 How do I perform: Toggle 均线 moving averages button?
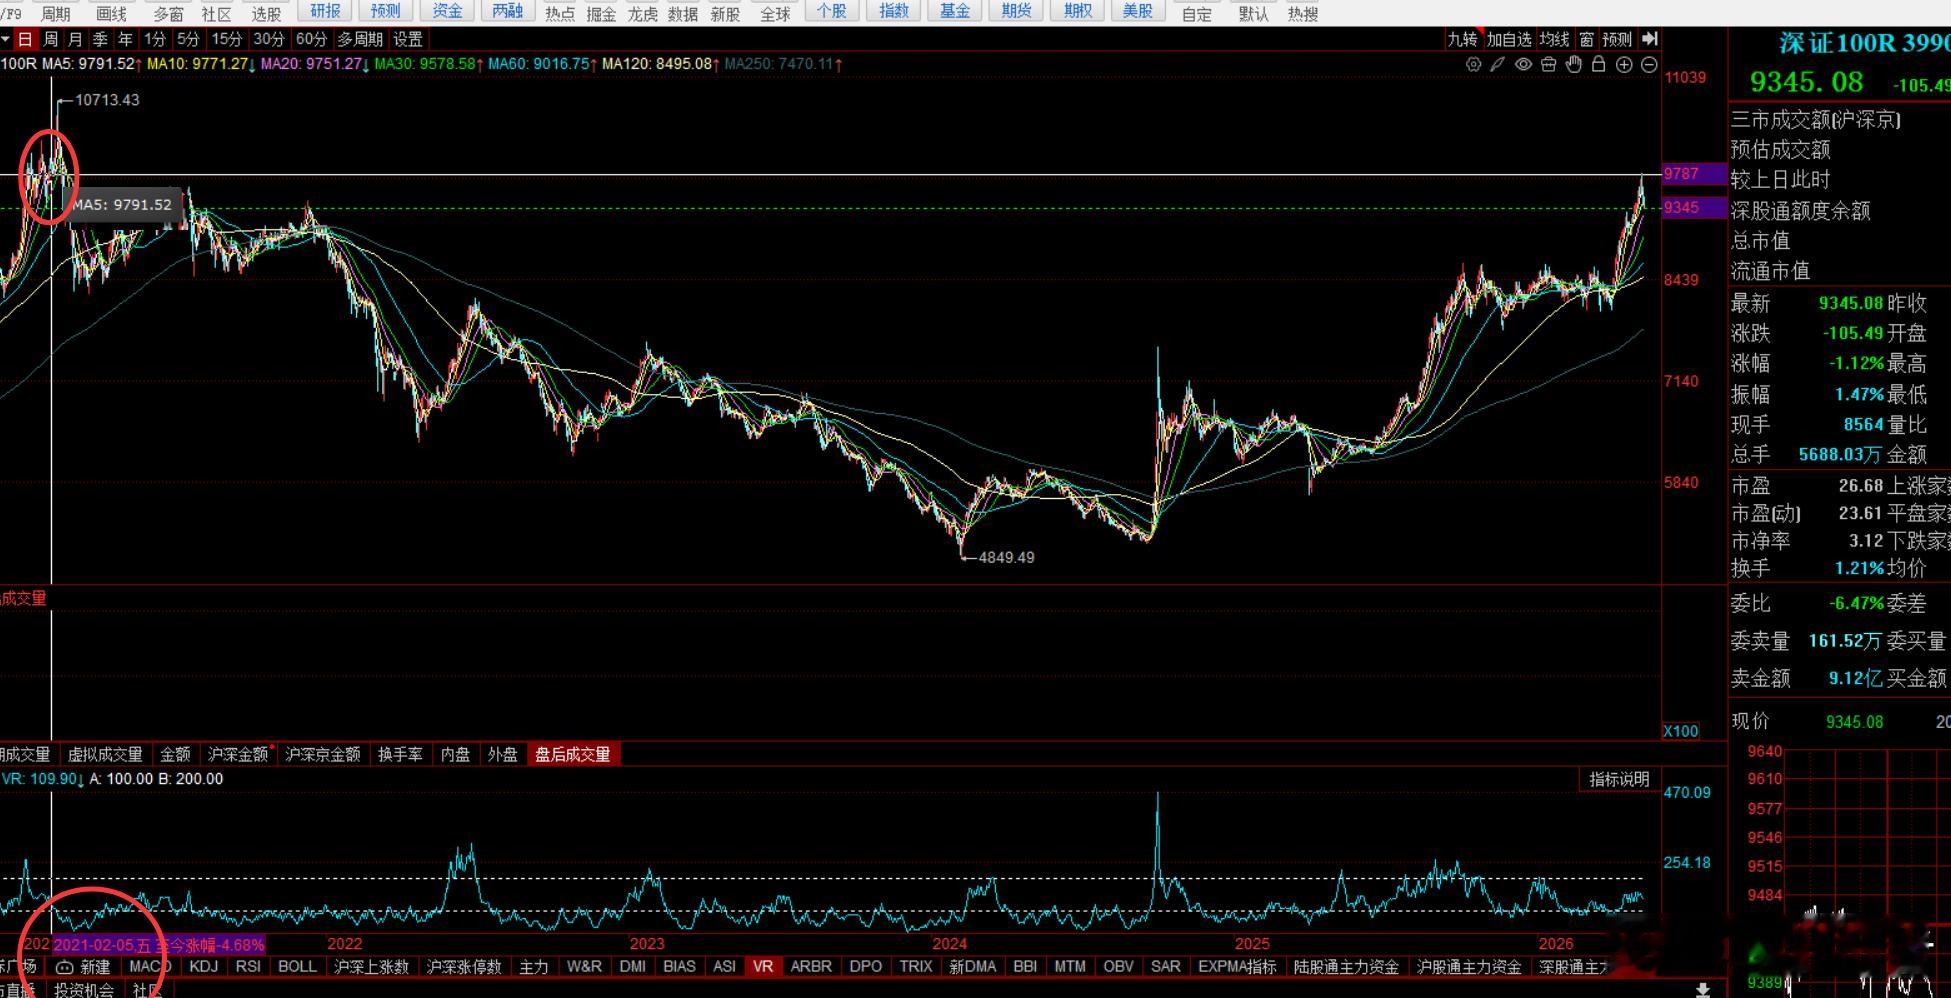[x=1554, y=39]
